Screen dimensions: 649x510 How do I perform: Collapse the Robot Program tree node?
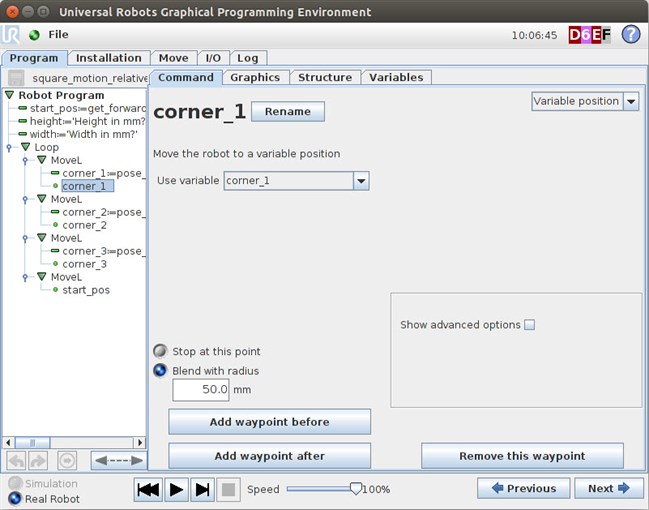point(10,95)
